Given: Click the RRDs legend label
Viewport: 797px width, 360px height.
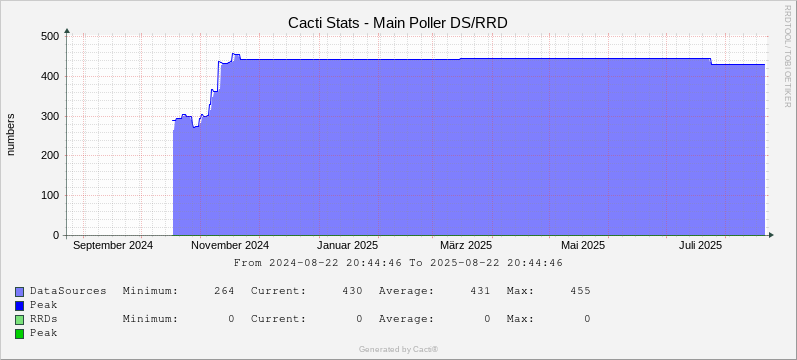Looking at the screenshot, I should point(44,319).
